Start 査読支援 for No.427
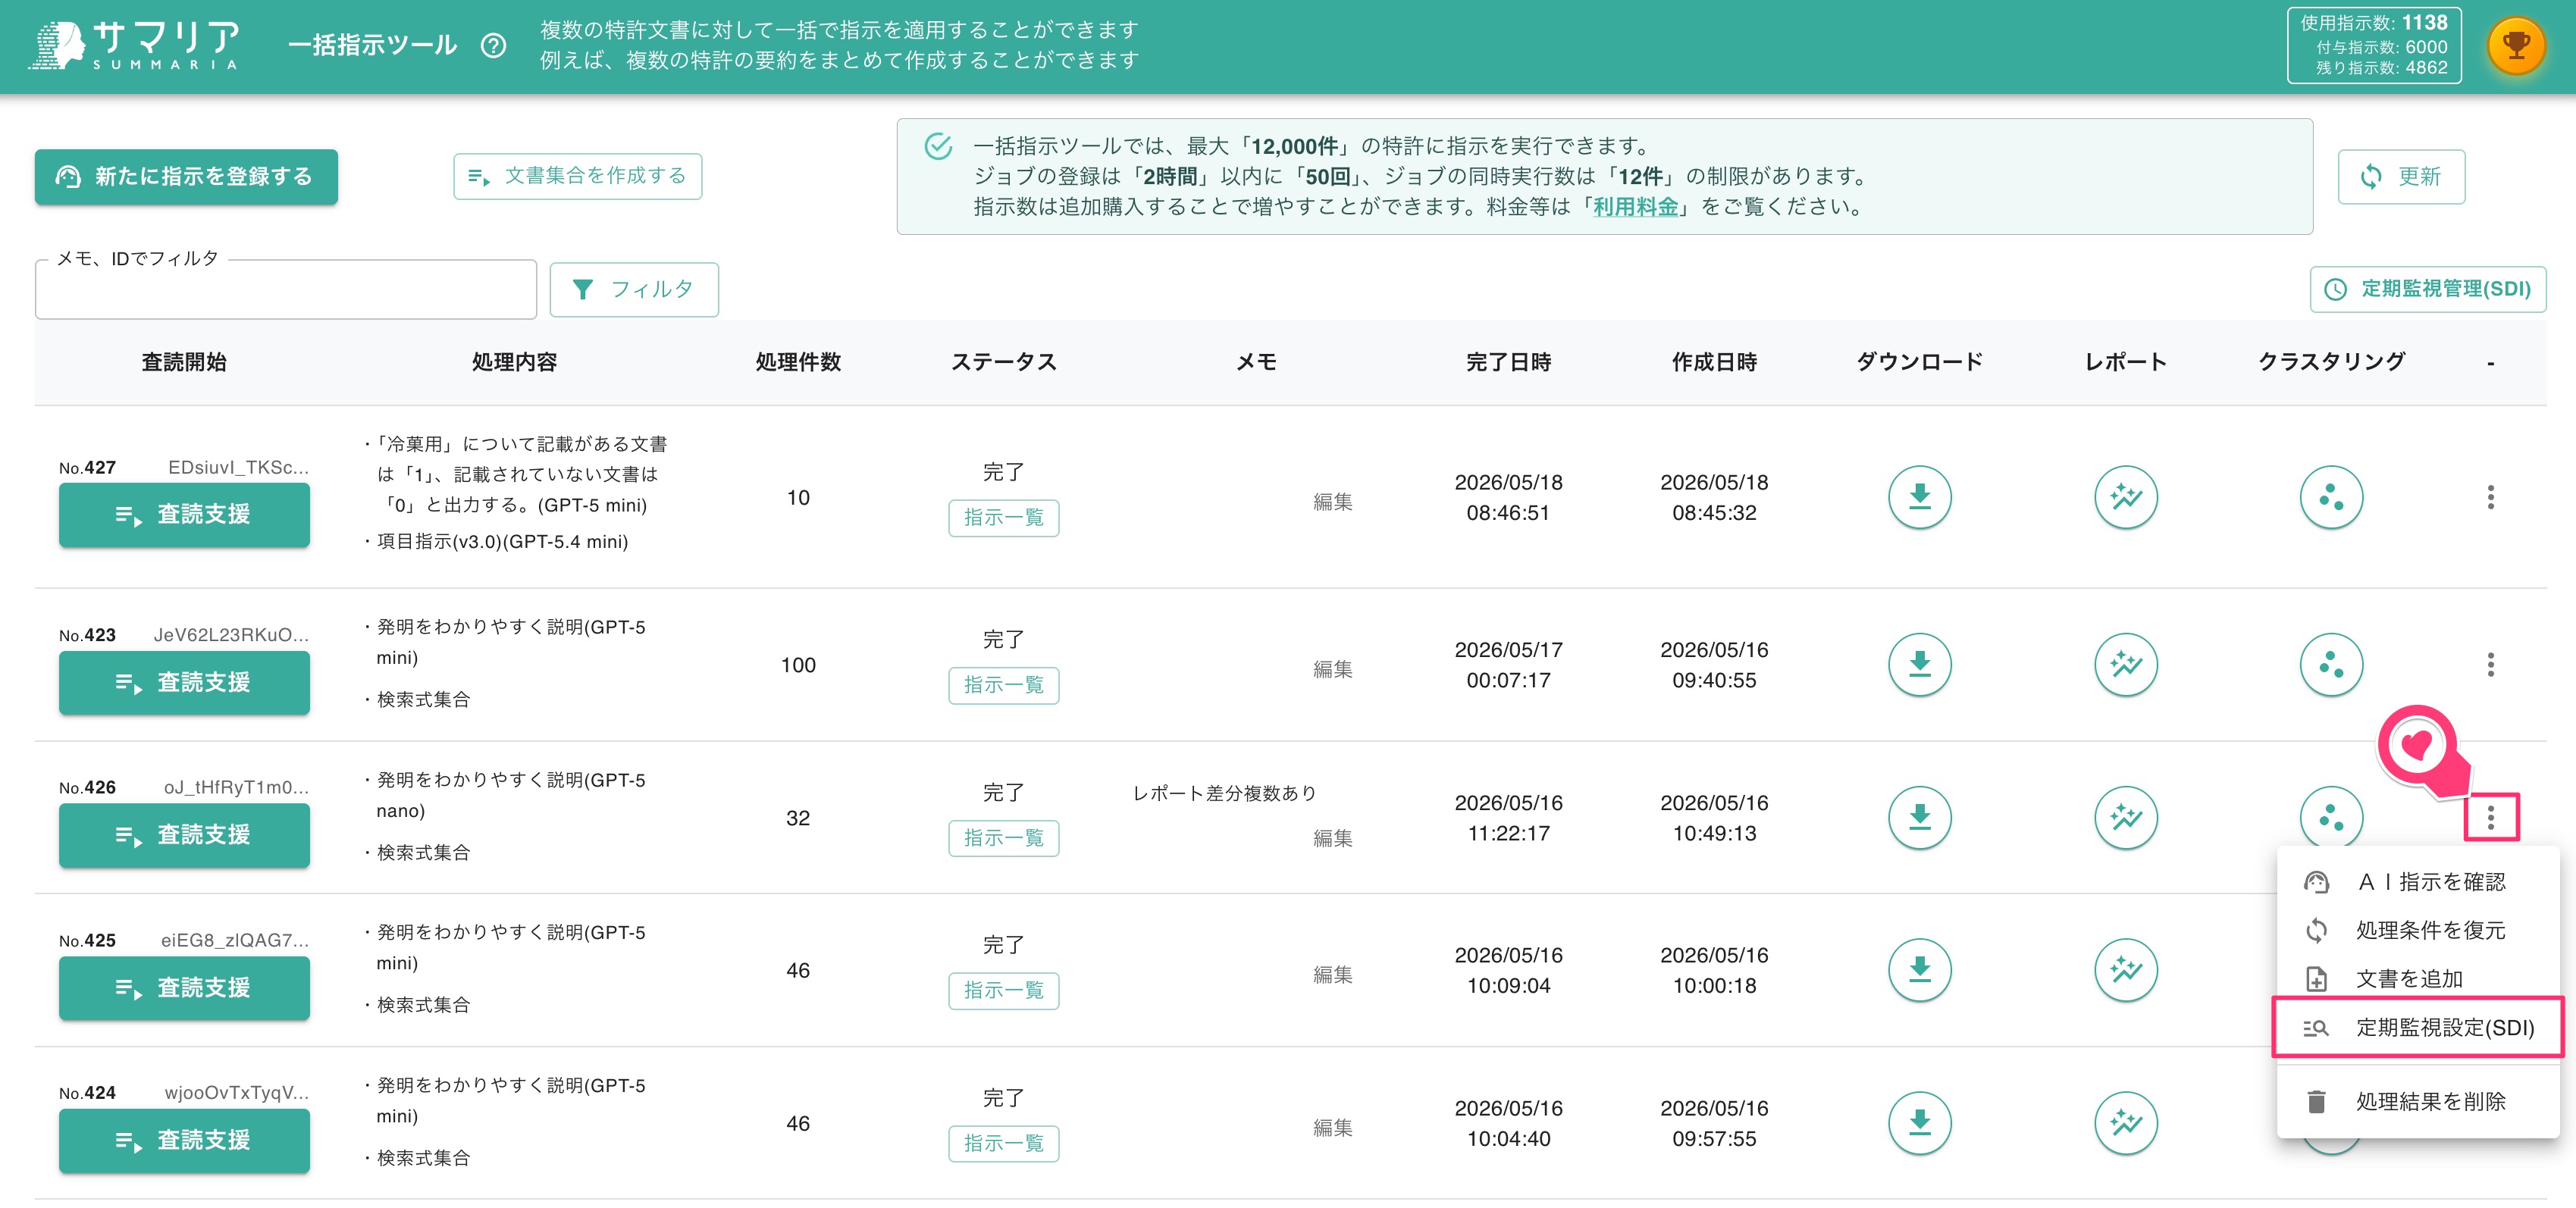Viewport: 2576px width, 1208px height. point(184,515)
